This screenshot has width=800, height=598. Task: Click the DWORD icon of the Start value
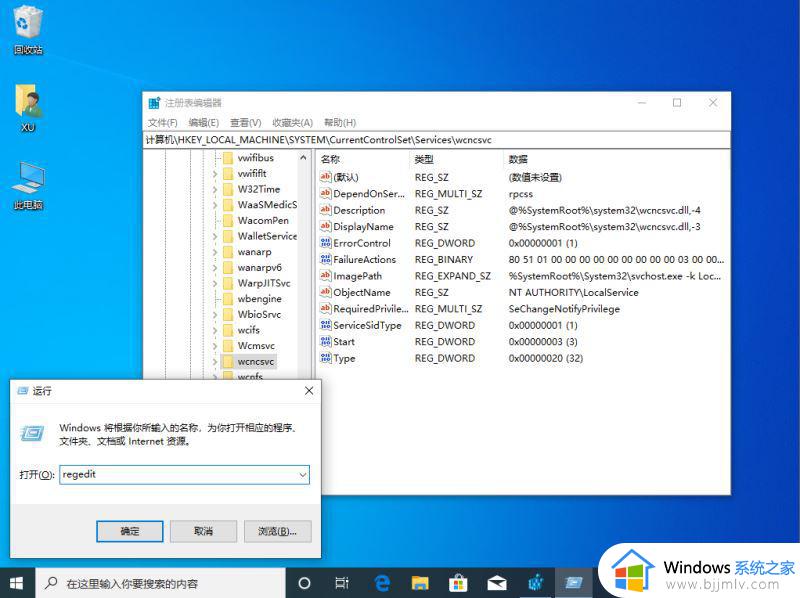[x=326, y=341]
